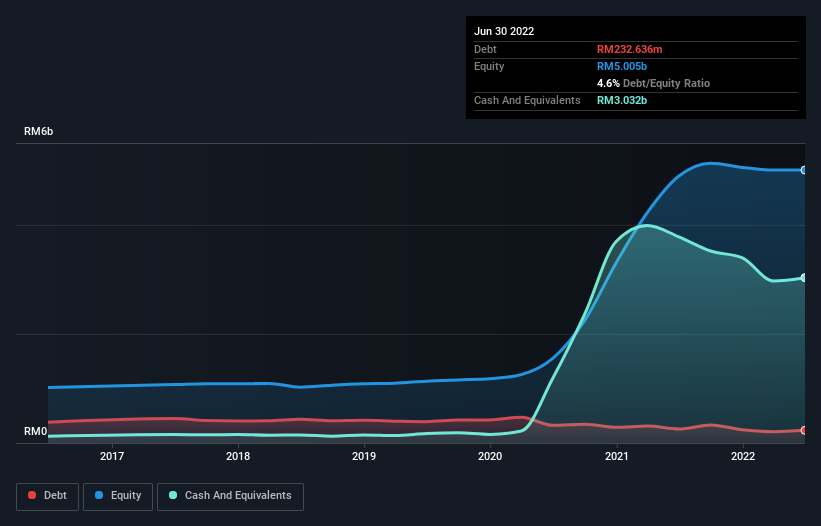This screenshot has height=526, width=821.
Task: Click the 2021 x-axis label
Action: tap(617, 456)
